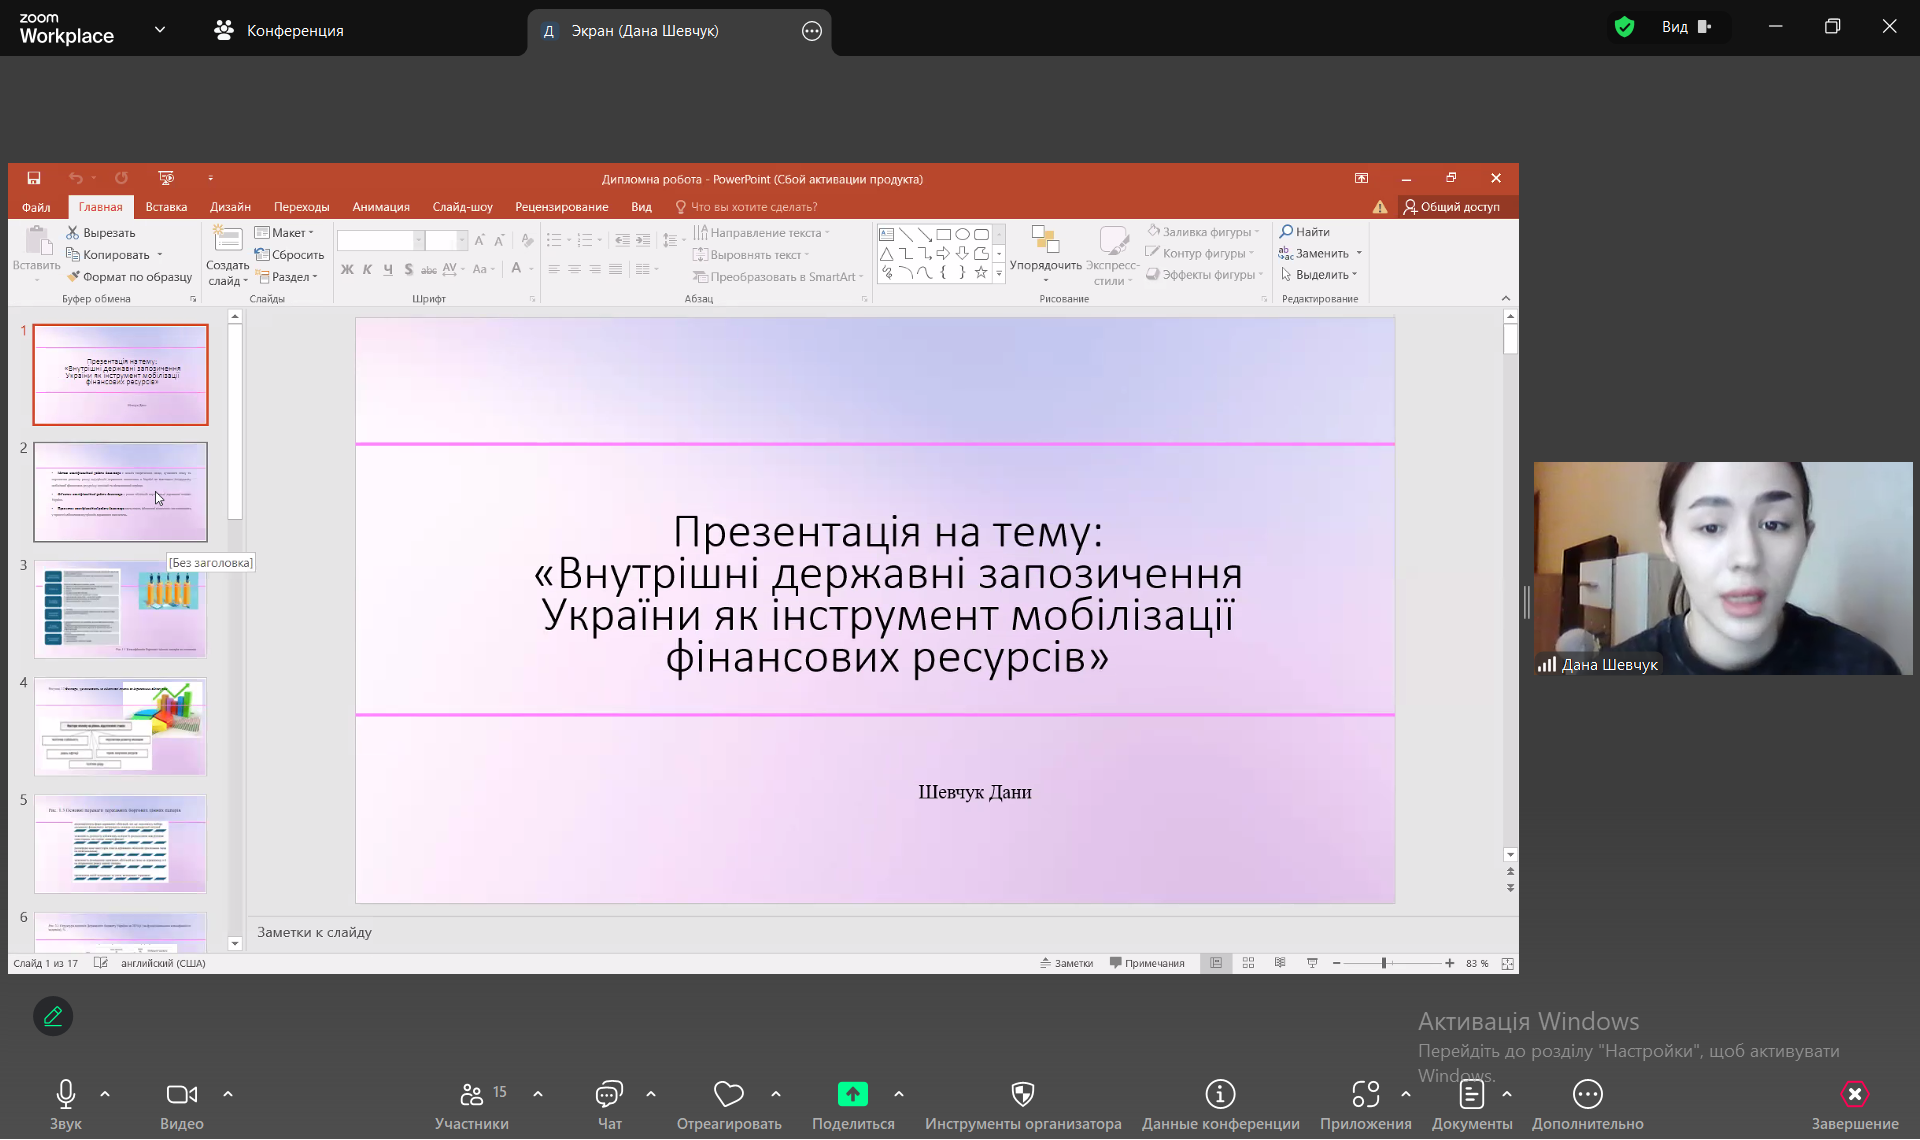Image resolution: width=1920 pixels, height=1140 pixels.
Task: Expand audio options arrow next to microphone
Action: (x=105, y=1094)
